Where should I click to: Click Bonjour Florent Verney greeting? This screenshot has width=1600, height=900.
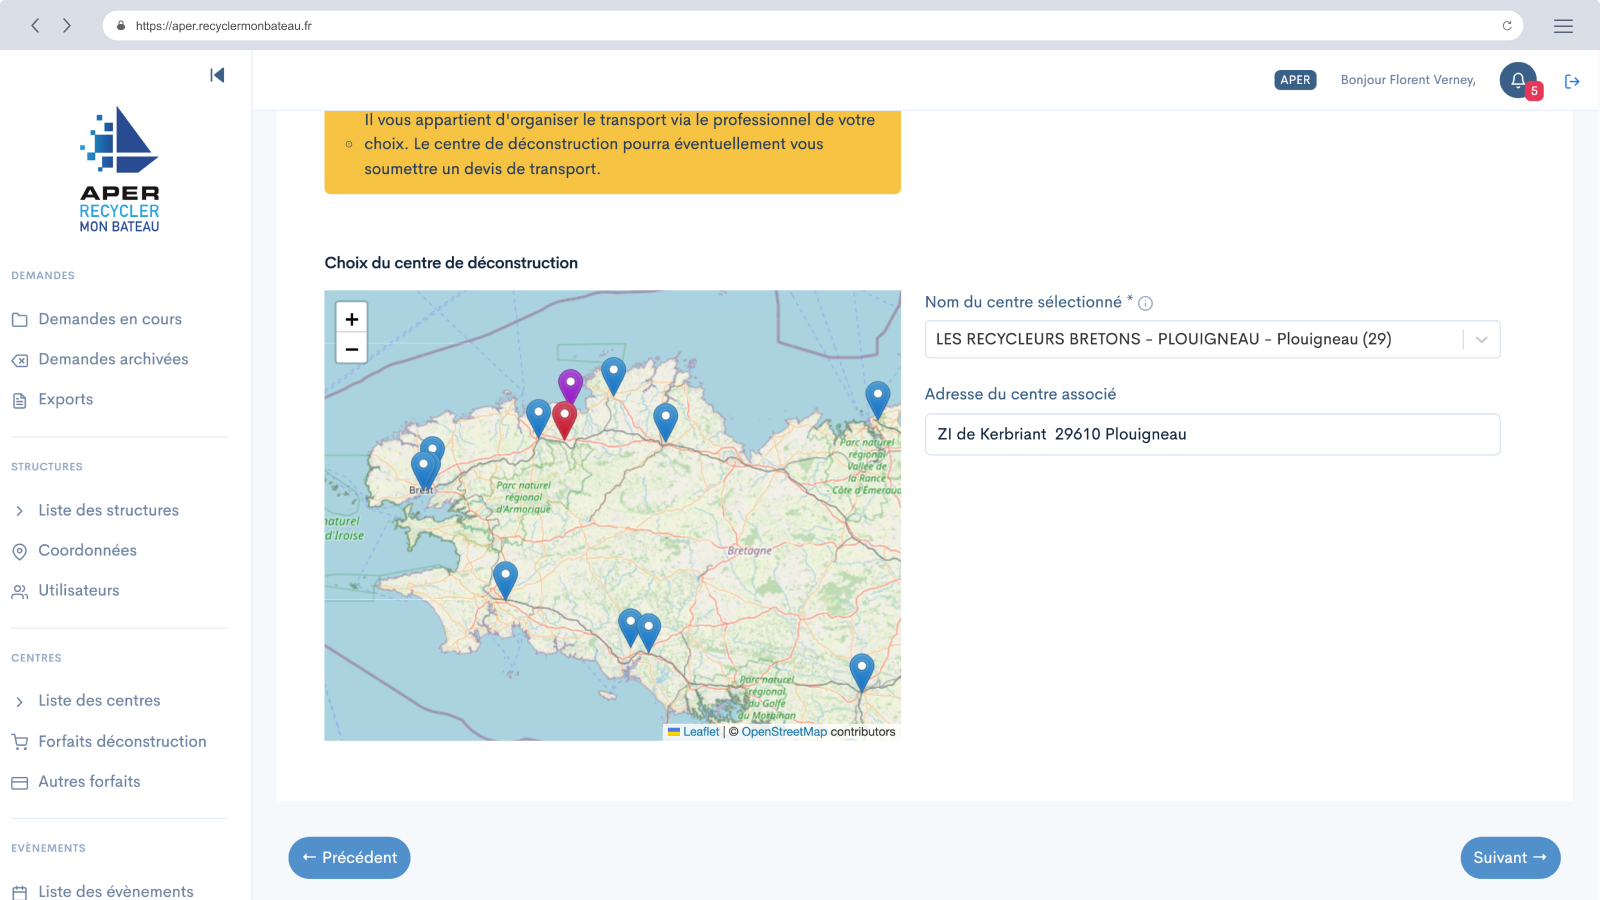tap(1408, 80)
